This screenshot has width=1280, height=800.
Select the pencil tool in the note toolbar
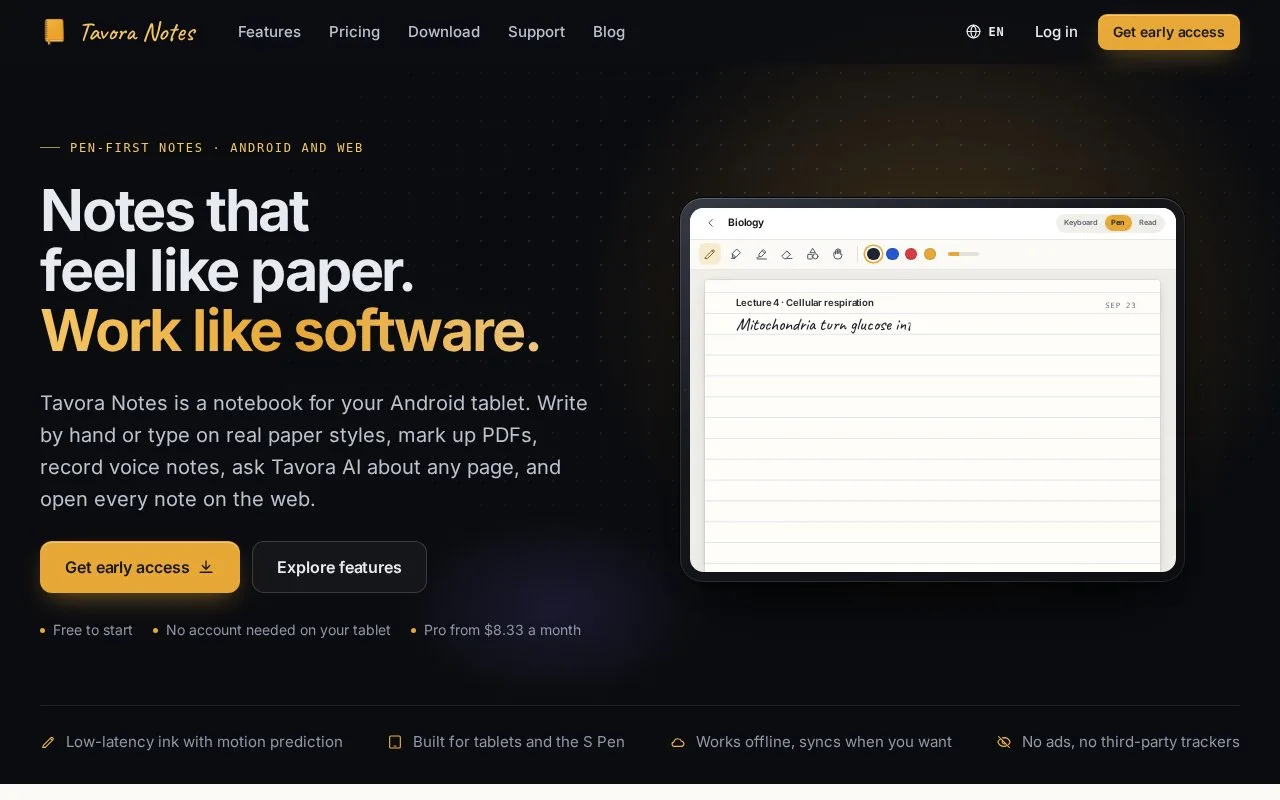pos(710,254)
